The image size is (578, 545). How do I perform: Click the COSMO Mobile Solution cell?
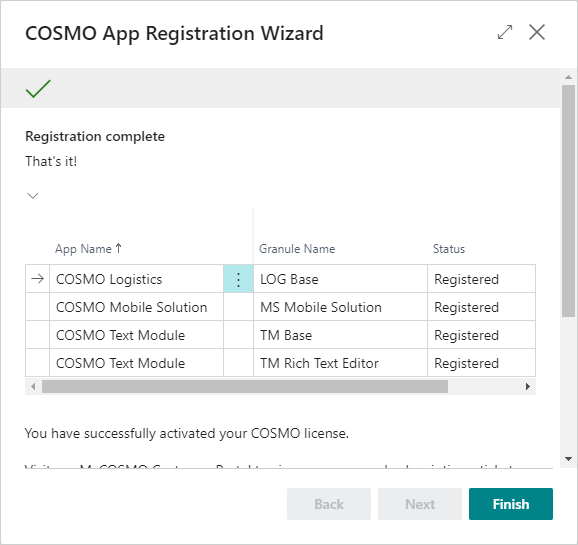click(136, 307)
